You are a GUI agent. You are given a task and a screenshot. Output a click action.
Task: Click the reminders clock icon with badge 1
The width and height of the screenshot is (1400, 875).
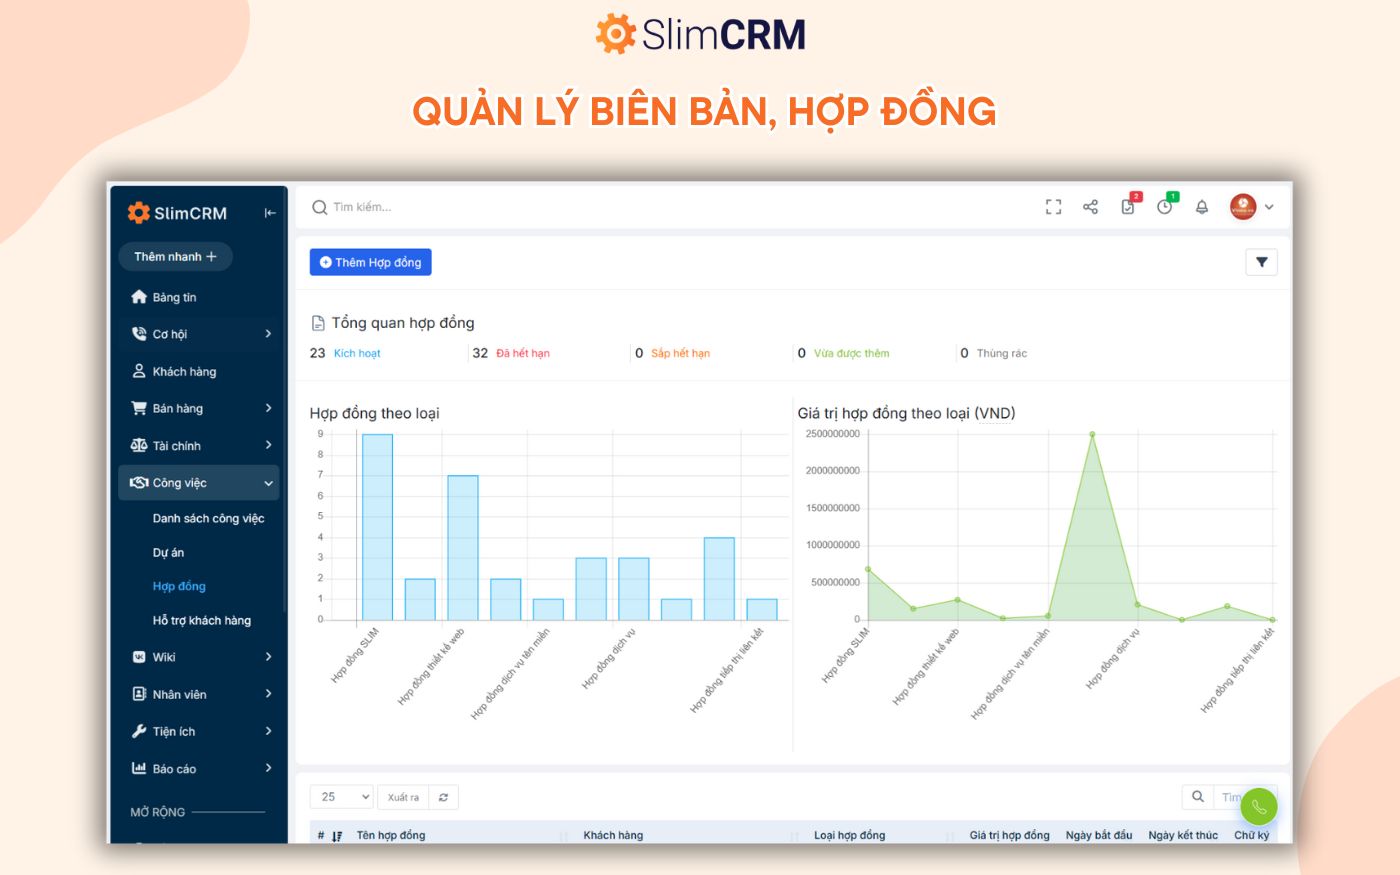coord(1164,207)
